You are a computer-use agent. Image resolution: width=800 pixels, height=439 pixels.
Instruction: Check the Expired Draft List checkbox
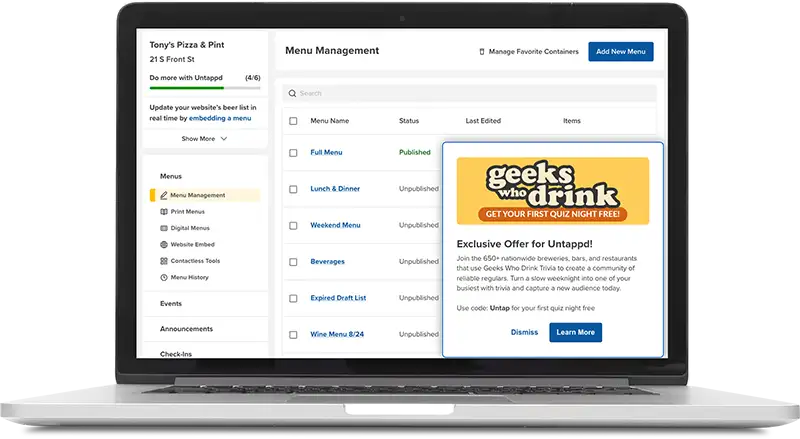point(293,298)
